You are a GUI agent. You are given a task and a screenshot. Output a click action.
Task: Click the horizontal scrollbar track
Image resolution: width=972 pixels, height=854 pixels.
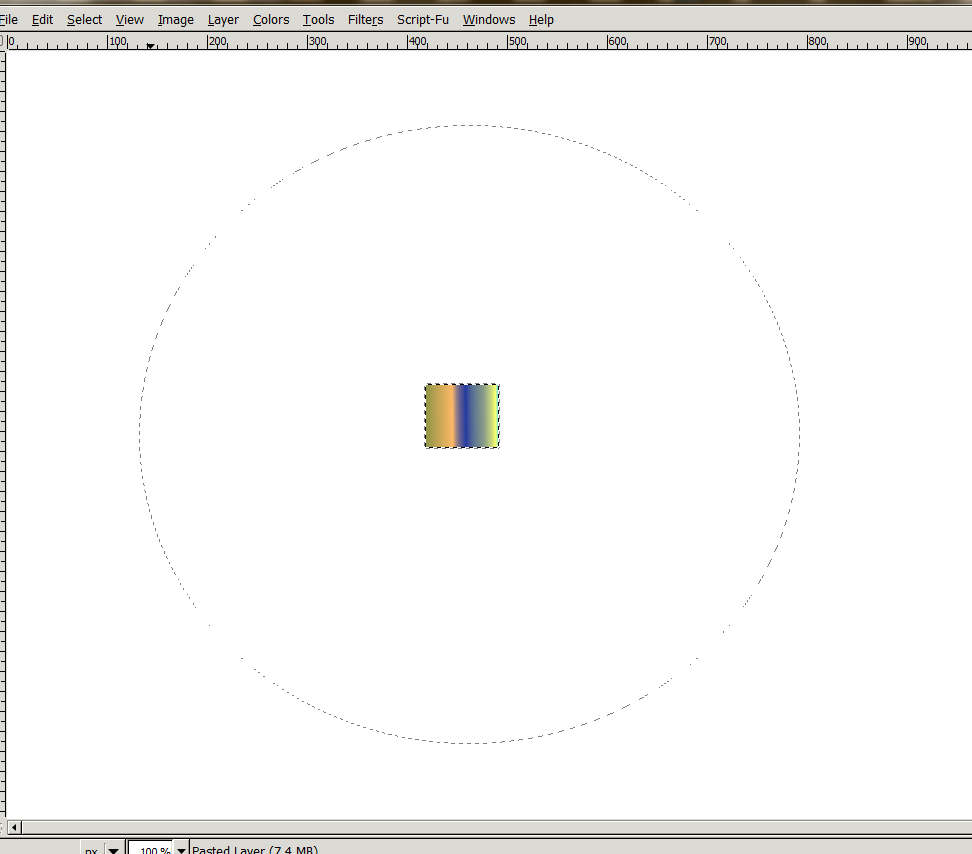tap(496, 827)
